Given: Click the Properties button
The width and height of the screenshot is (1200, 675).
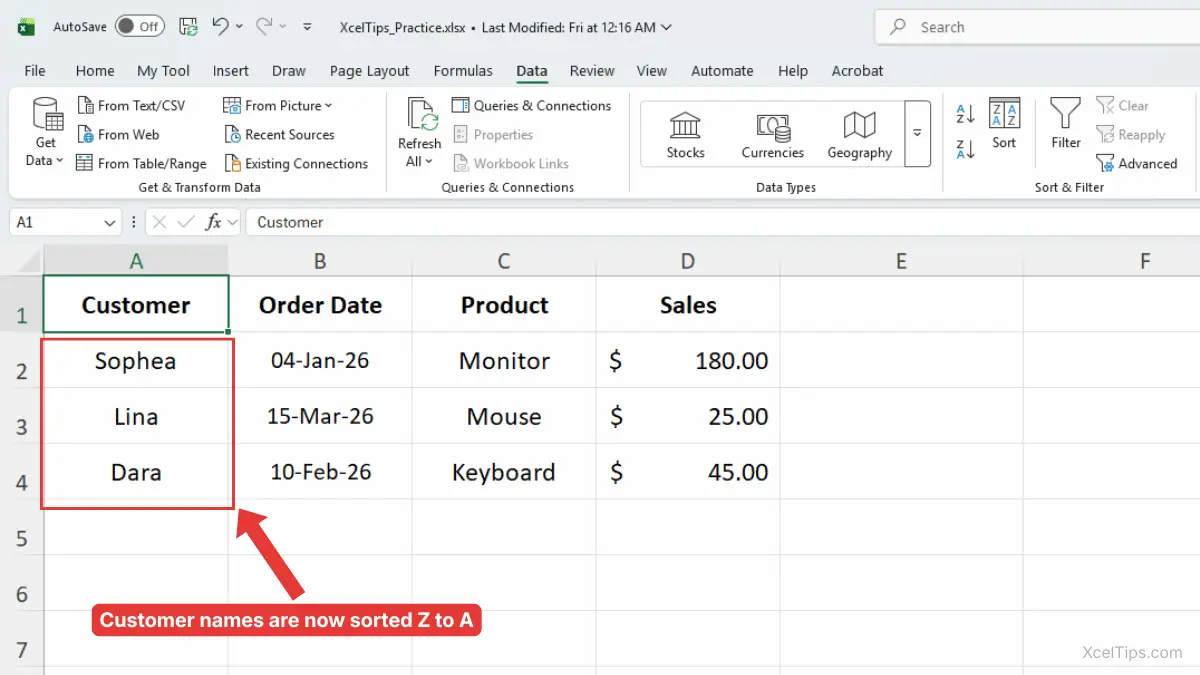Looking at the screenshot, I should (492, 135).
